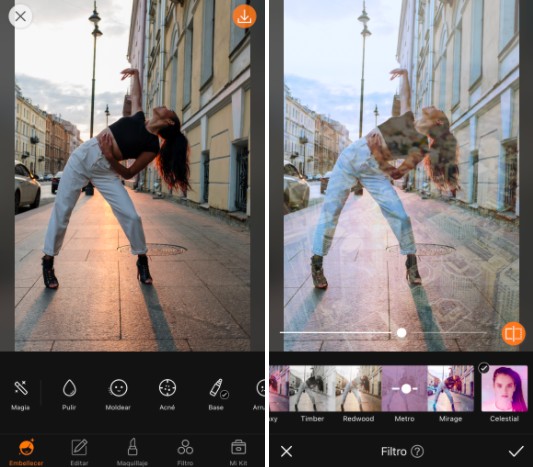Open the Mi Kit tab

tap(238, 452)
